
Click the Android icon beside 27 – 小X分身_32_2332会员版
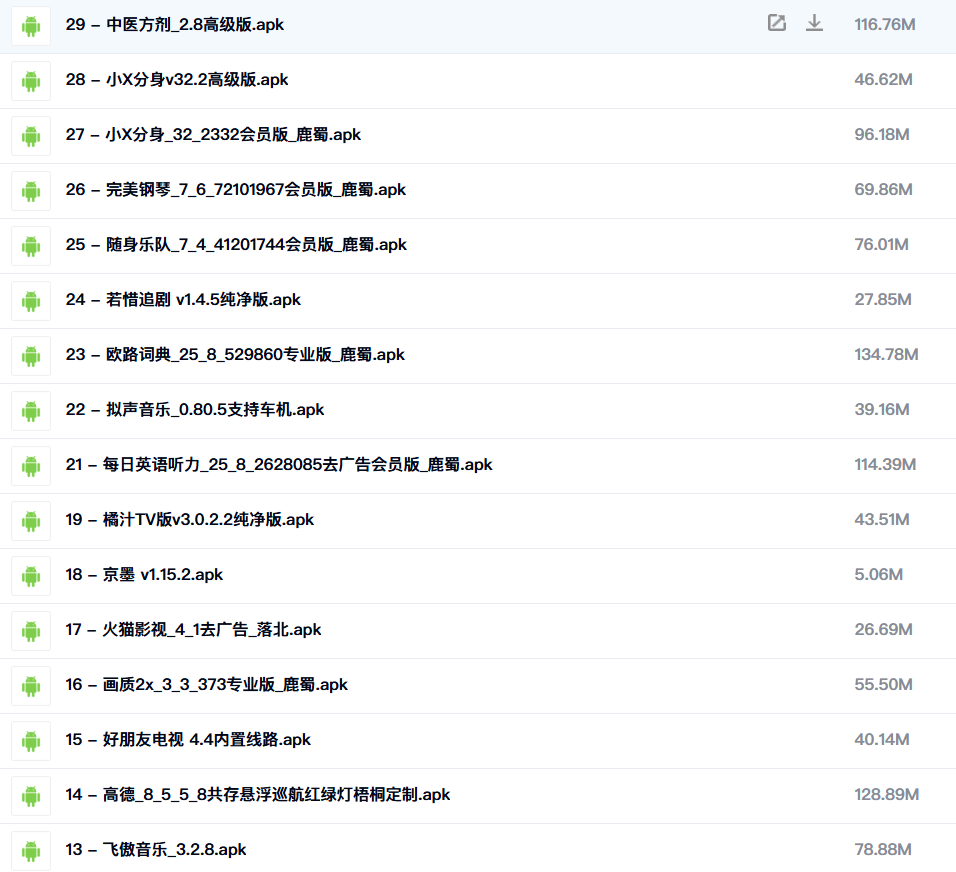[30, 136]
